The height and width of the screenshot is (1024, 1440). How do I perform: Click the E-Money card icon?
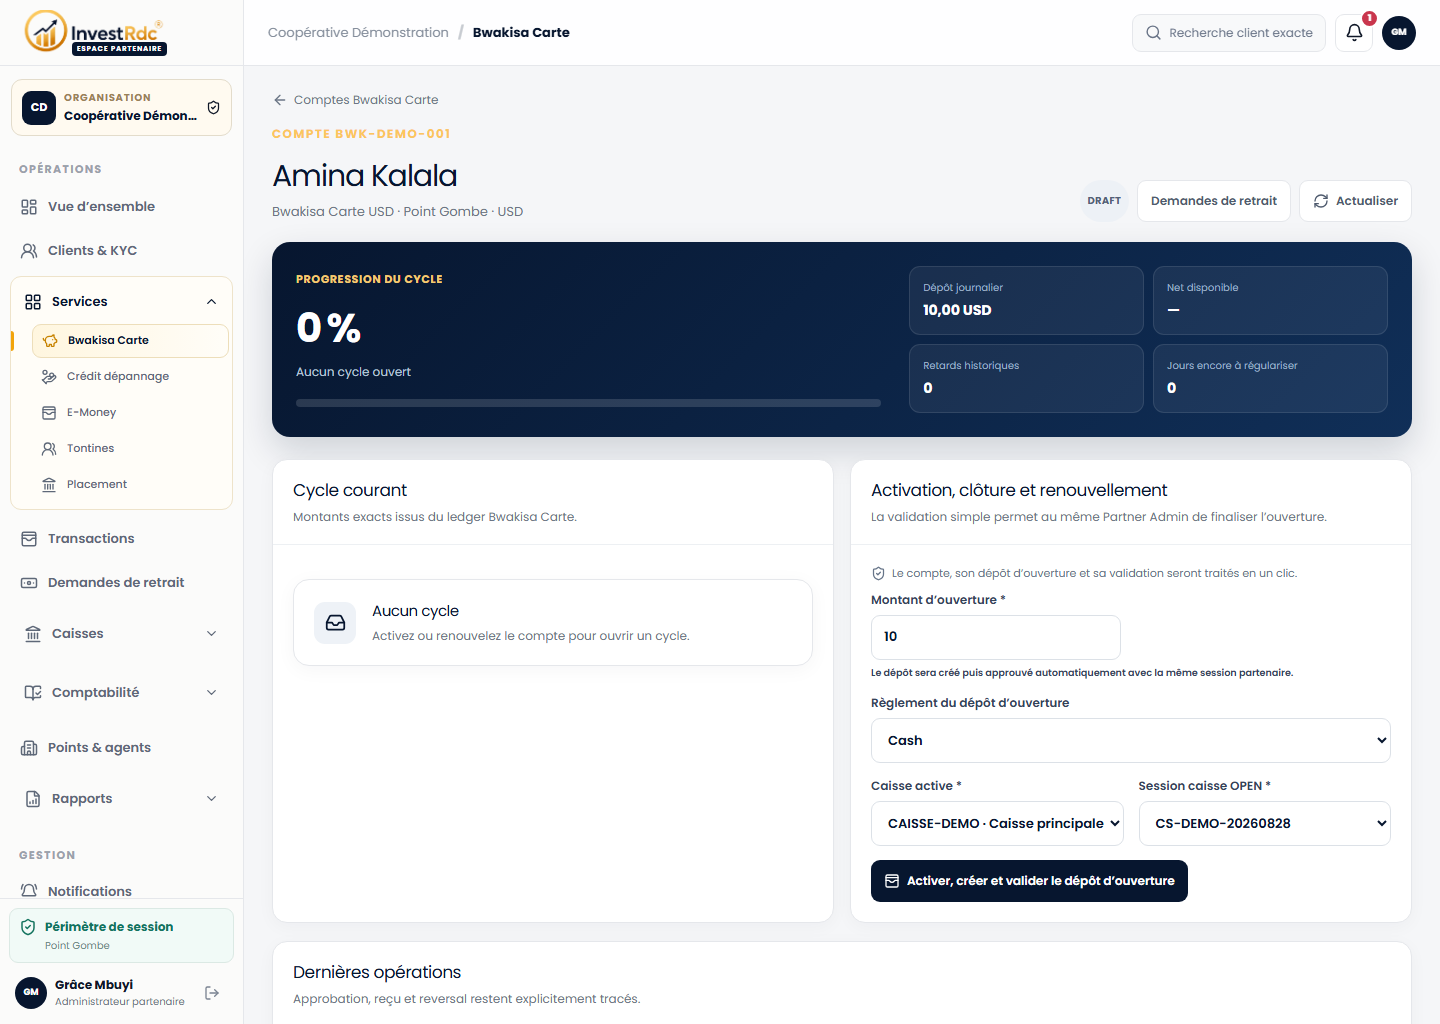point(49,413)
